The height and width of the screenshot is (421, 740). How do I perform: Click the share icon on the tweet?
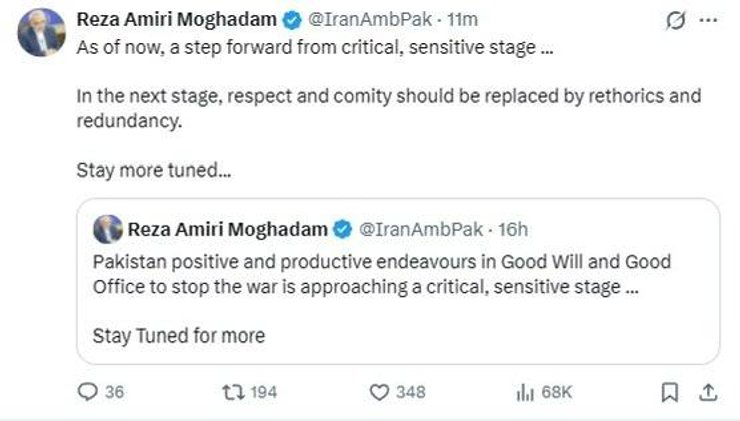[708, 393]
